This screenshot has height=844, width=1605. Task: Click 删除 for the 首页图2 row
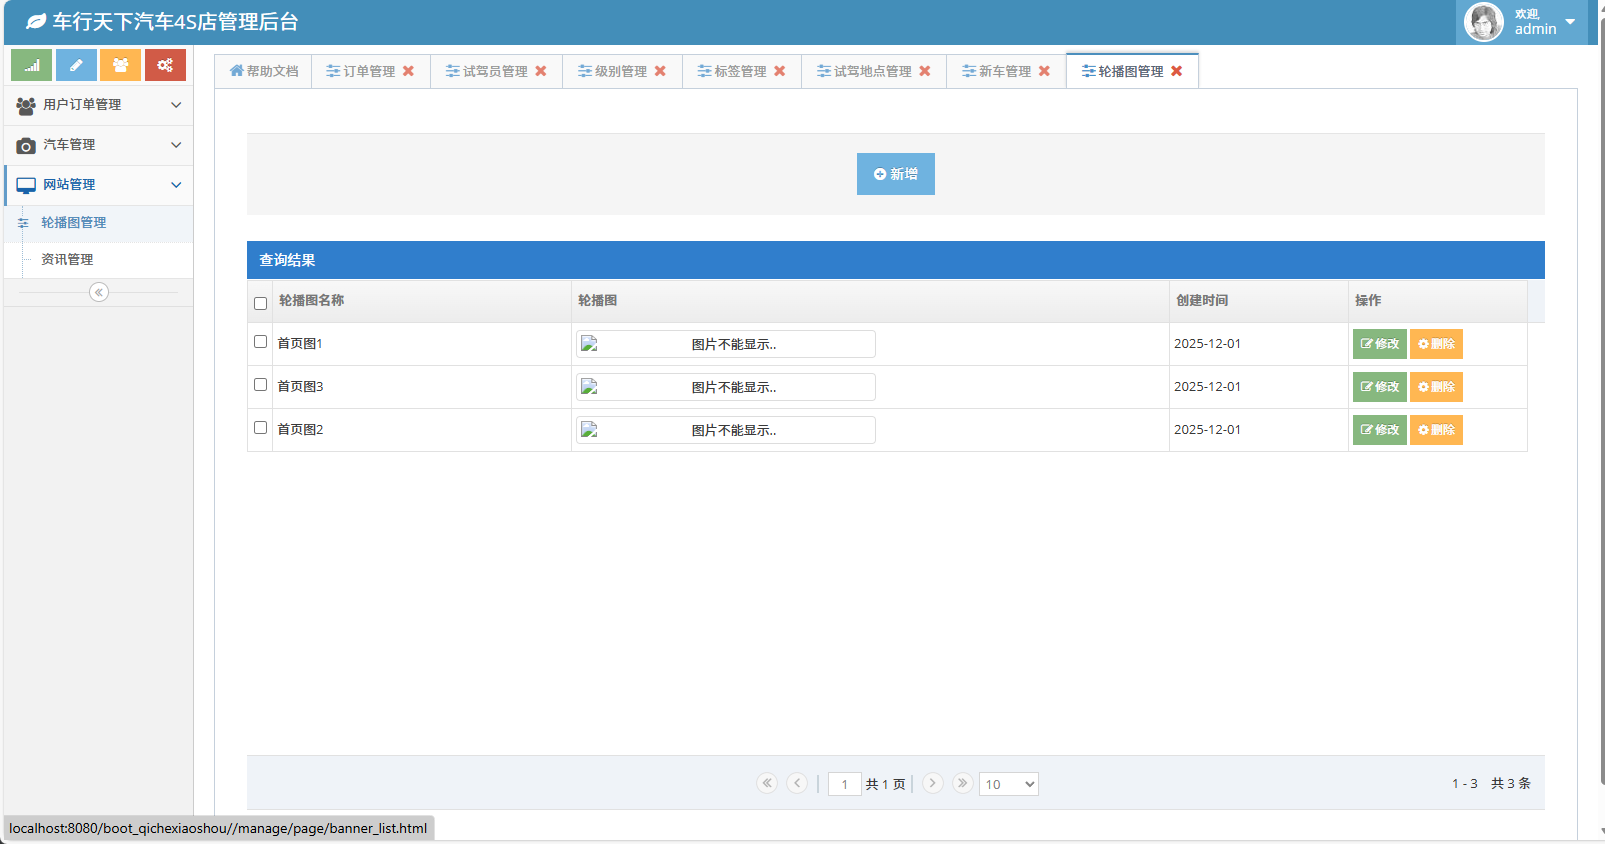(1436, 430)
